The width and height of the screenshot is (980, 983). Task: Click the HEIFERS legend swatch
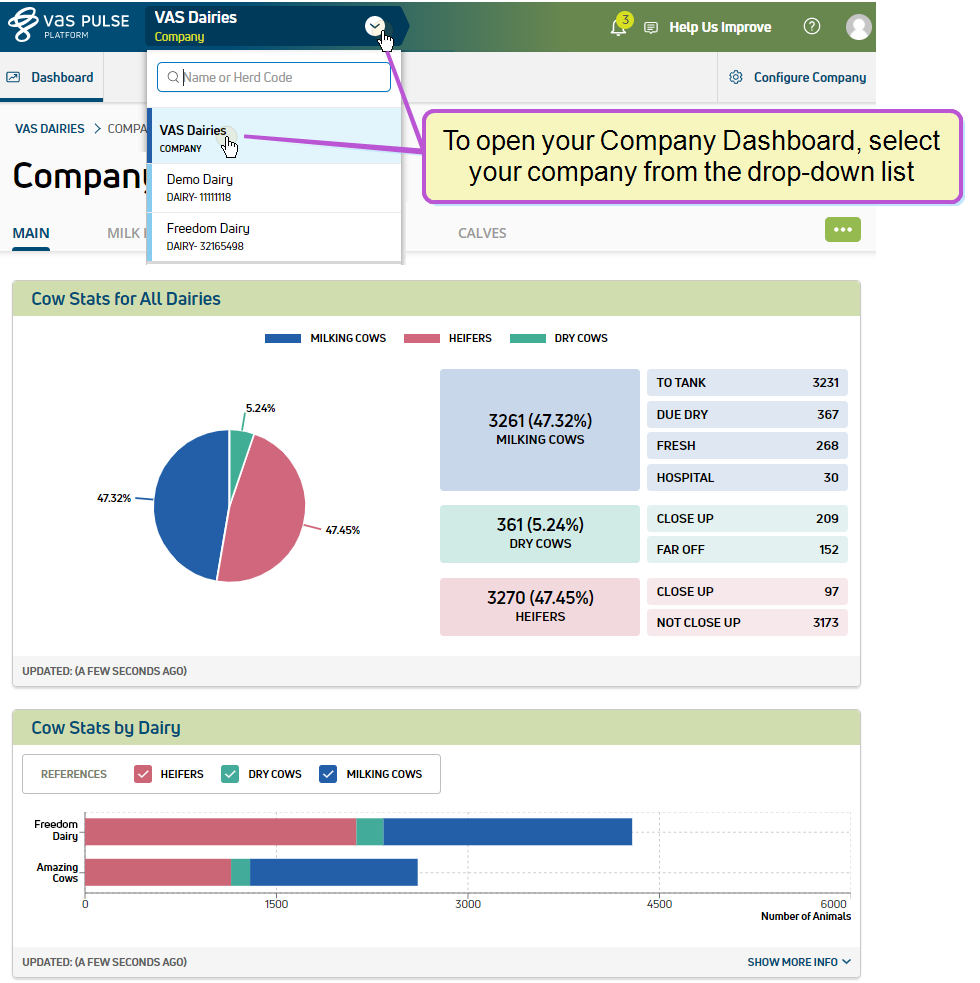tap(421, 339)
